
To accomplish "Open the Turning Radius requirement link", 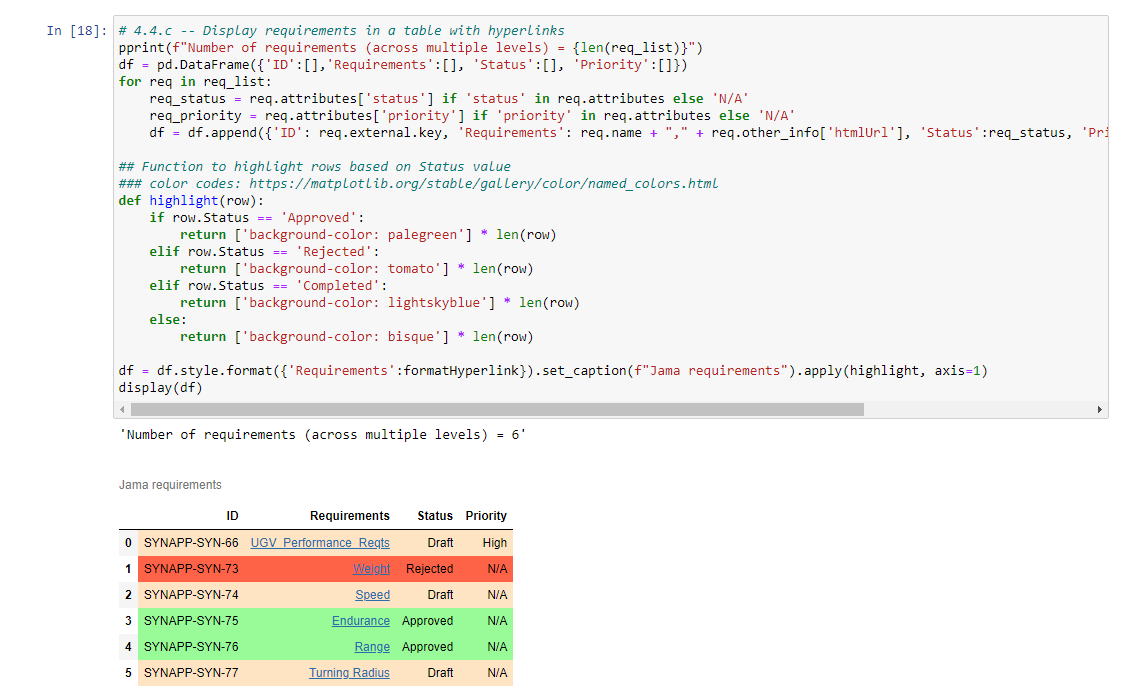I will (x=349, y=672).
